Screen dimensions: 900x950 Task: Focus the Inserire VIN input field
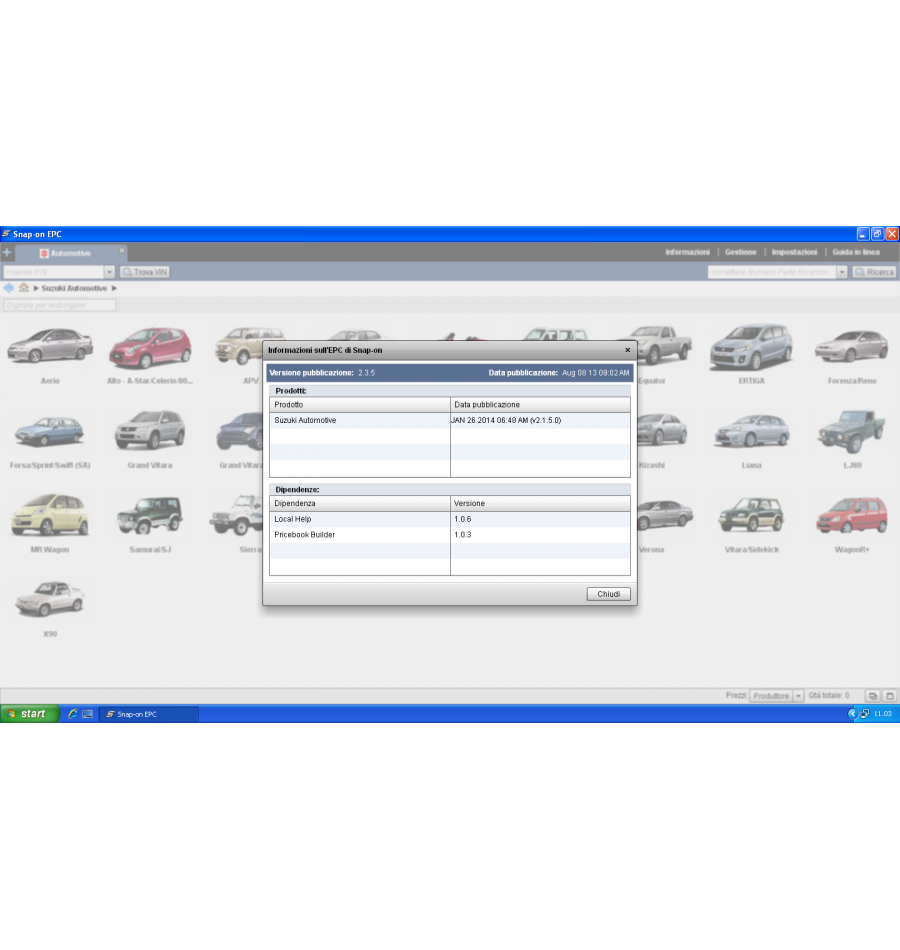[54, 272]
